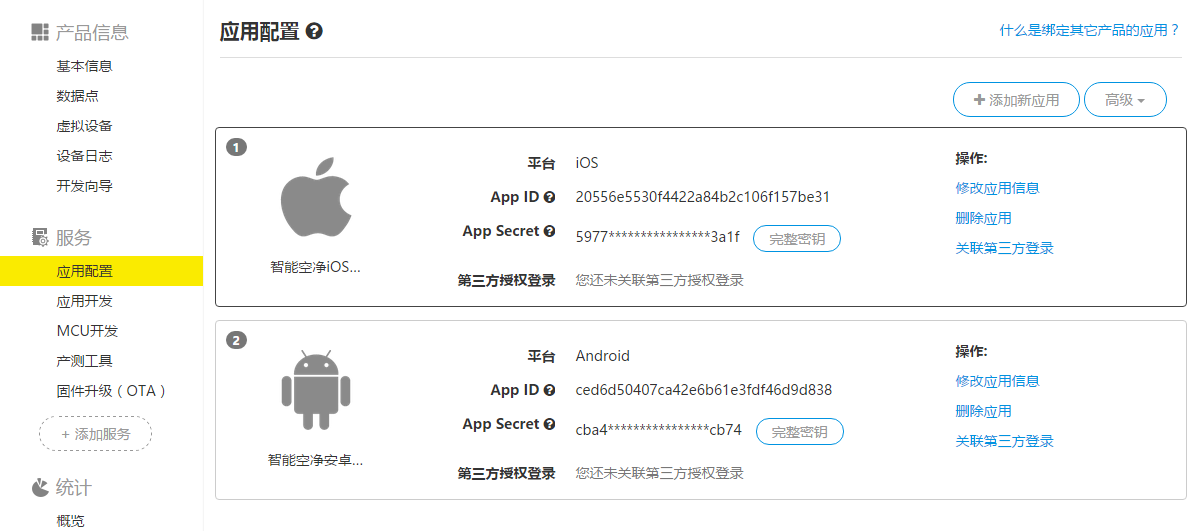Open the 什么是绑定其它产品的应用 help link
This screenshot has width=1197, height=531.
(x=1090, y=30)
